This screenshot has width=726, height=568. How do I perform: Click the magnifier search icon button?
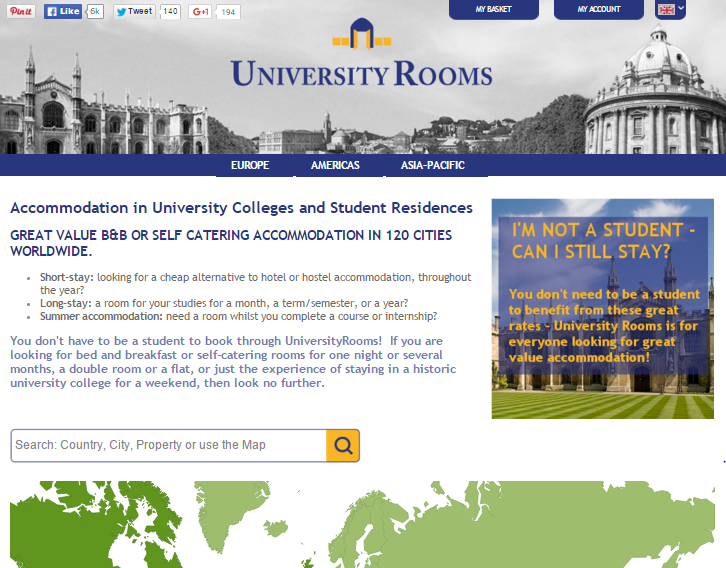[343, 445]
